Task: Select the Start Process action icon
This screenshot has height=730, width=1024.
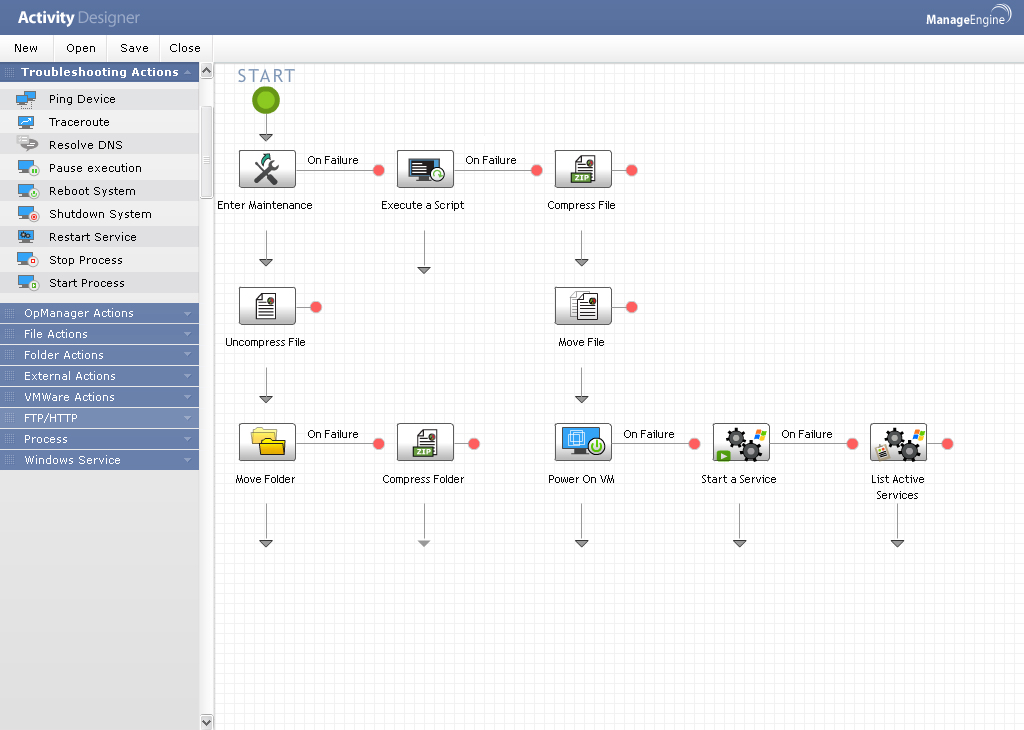Action: [x=28, y=283]
